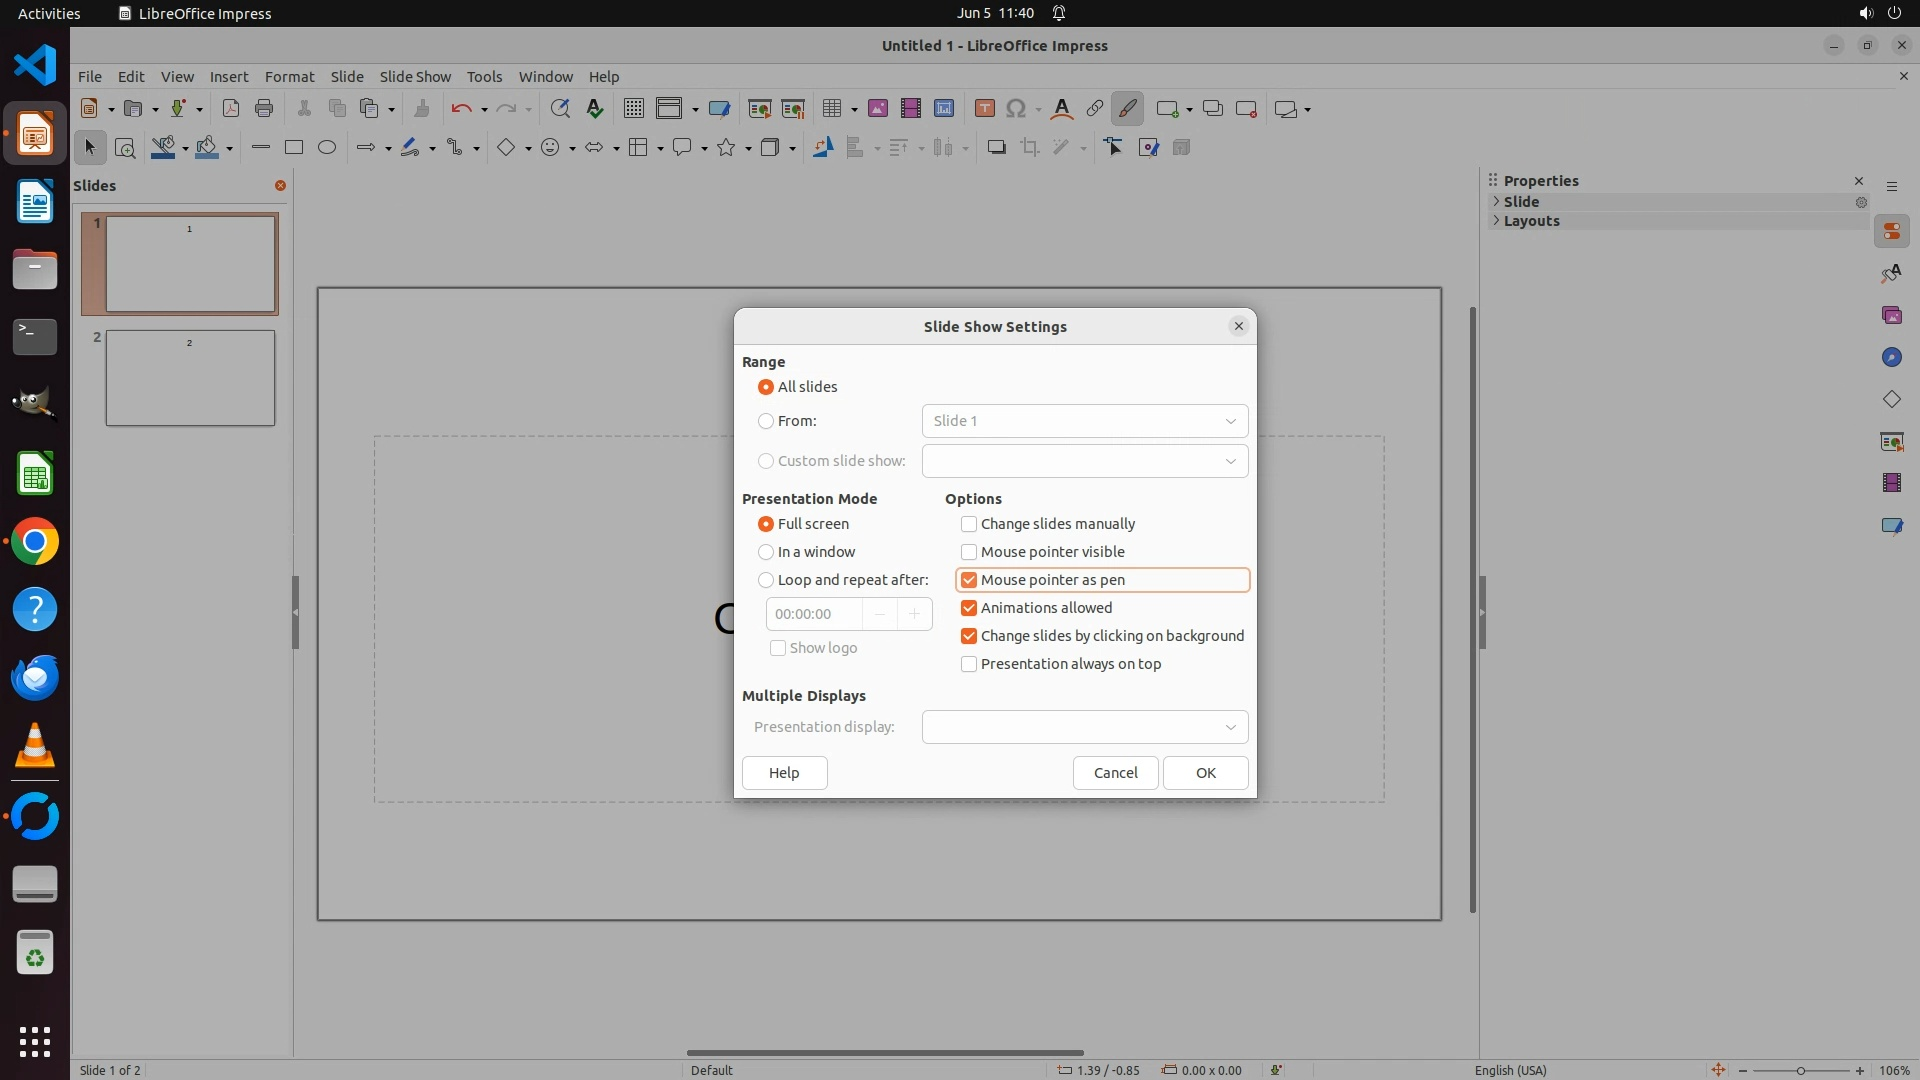
Task: Open the Slide 1 From dropdown
Action: click(1084, 421)
